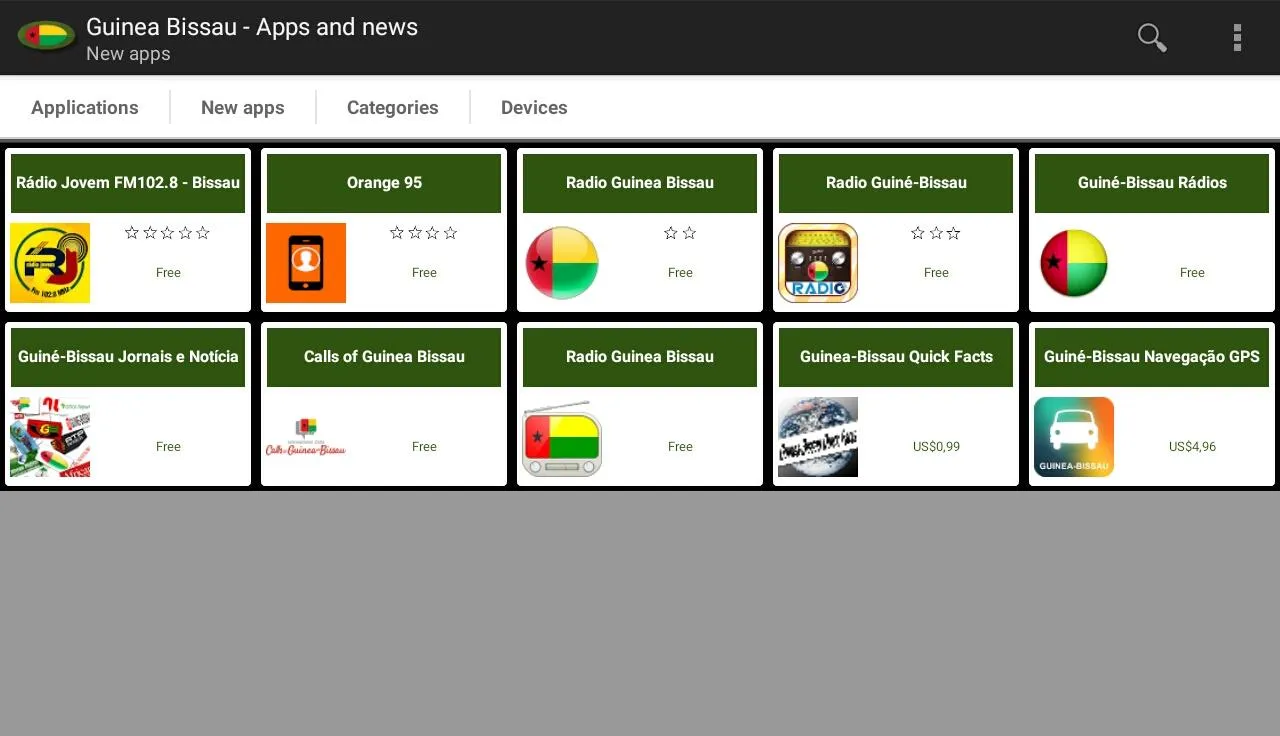Click the Free label of Guiné-Bissau Rádios

1192,273
